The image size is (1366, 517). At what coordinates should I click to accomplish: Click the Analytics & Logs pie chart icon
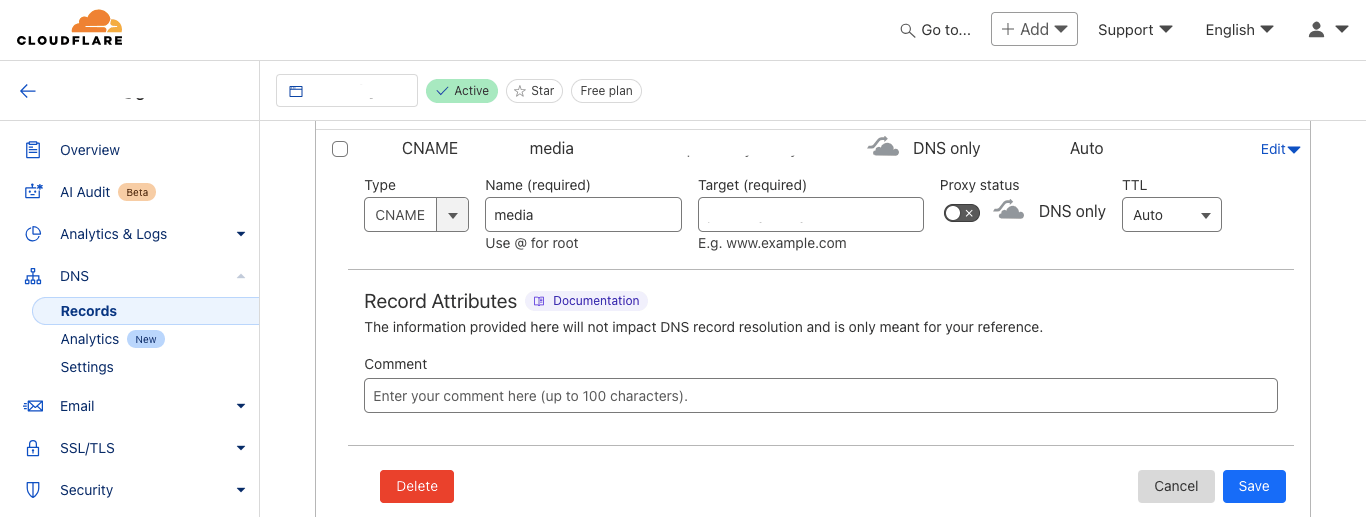33,234
